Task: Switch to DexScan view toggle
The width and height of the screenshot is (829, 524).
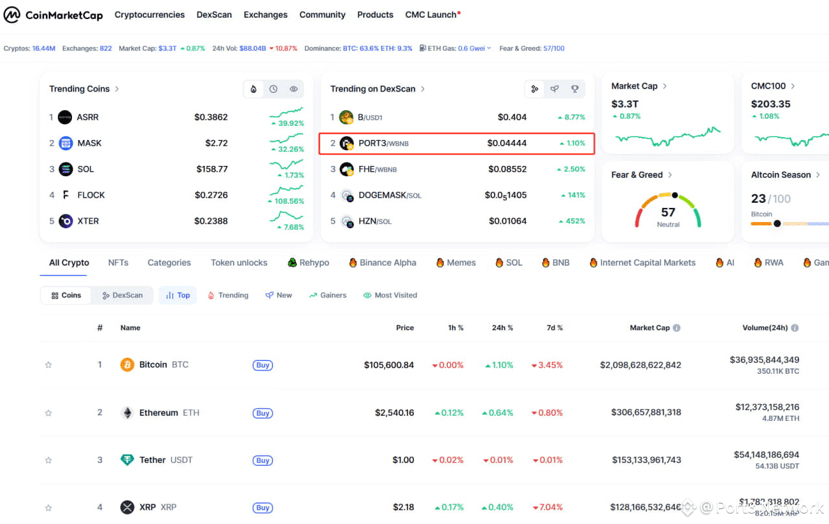Action: (x=122, y=296)
